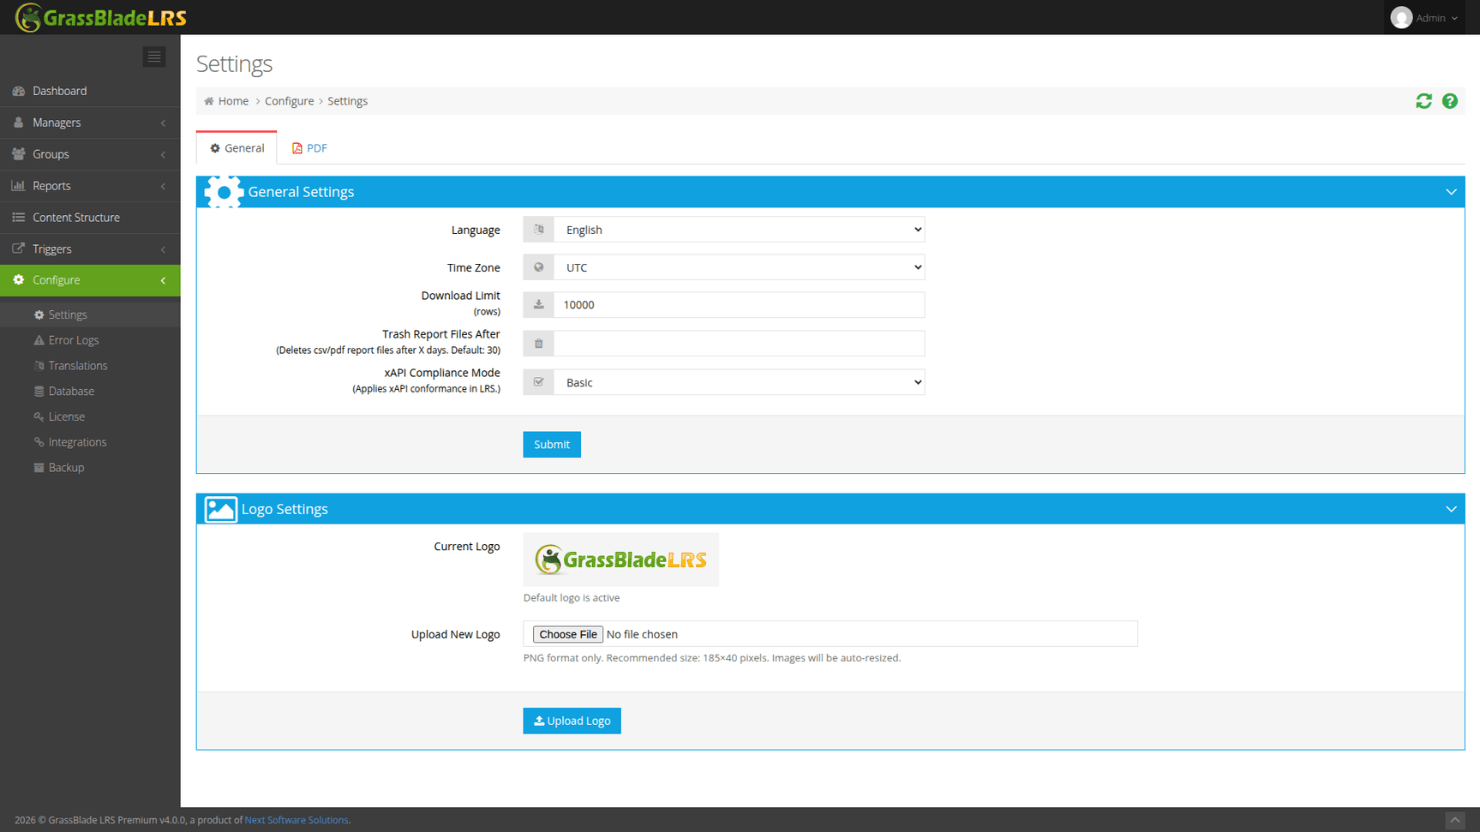Click the Backup archive icon
The width and height of the screenshot is (1480, 833).
click(x=39, y=468)
